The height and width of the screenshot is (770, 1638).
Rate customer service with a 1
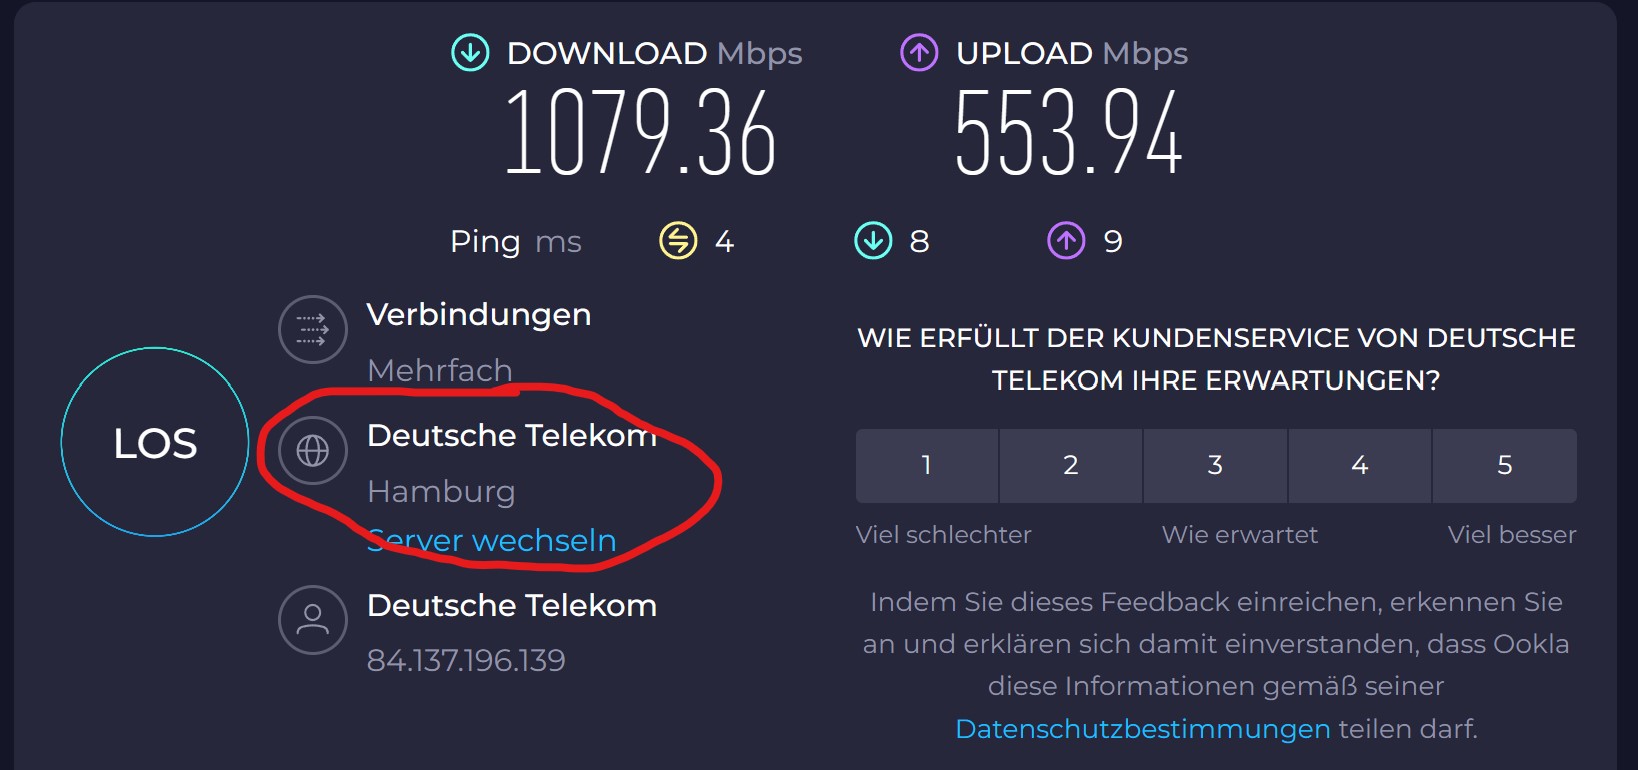(925, 465)
